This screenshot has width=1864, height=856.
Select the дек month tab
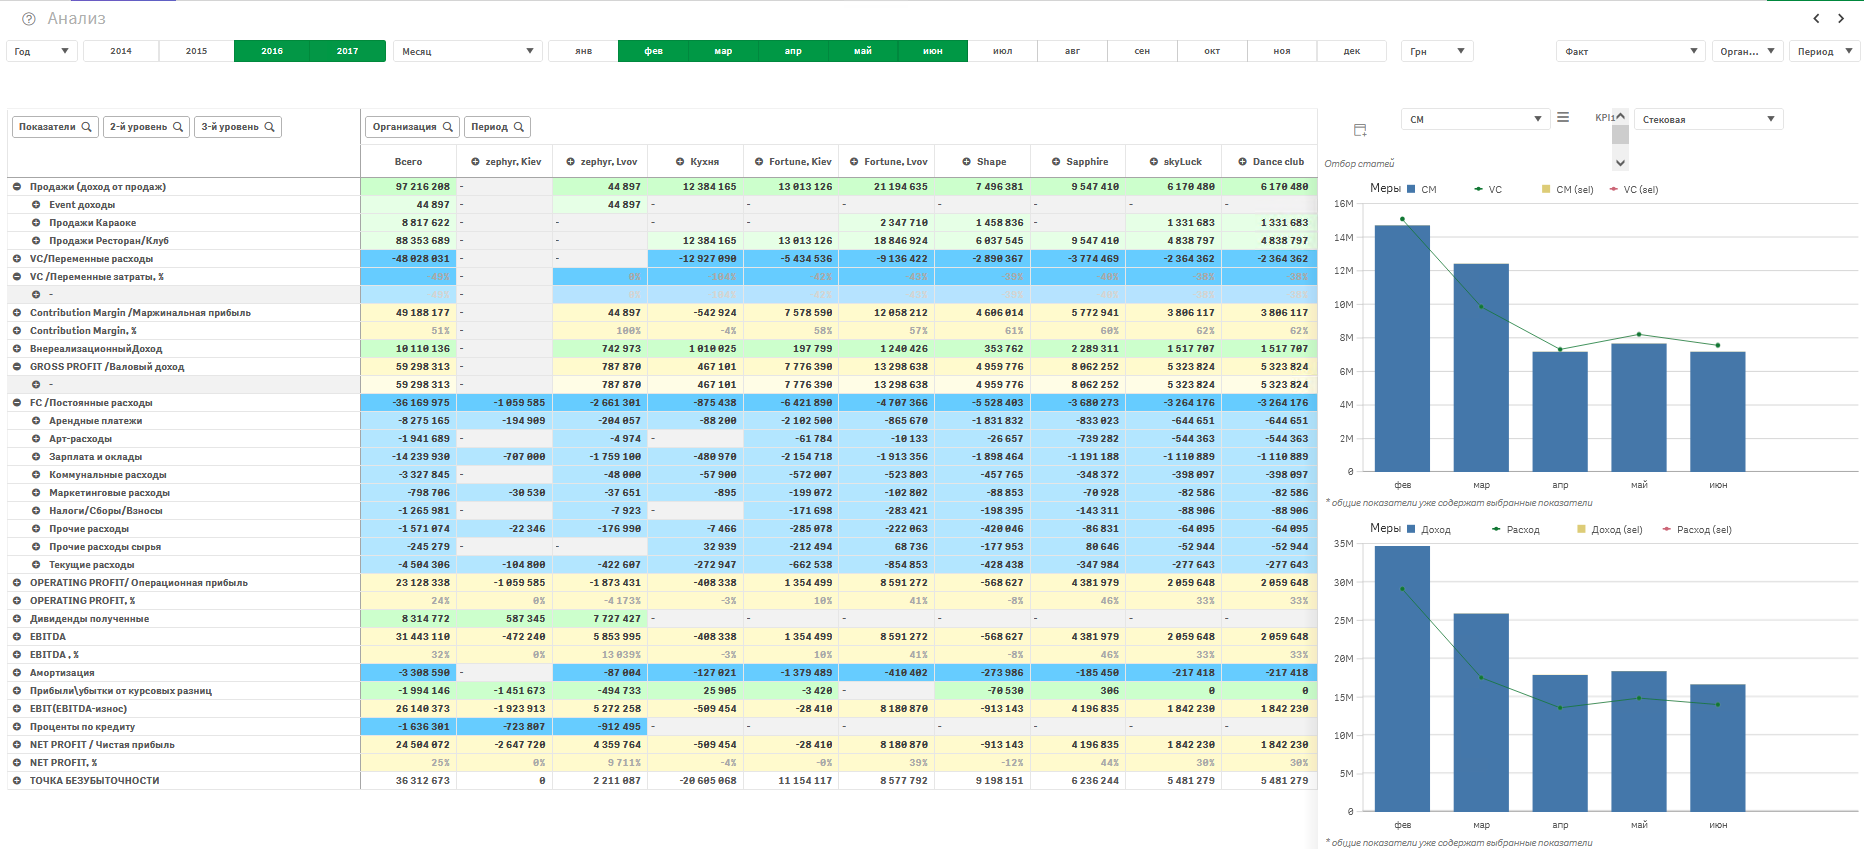(x=1351, y=51)
